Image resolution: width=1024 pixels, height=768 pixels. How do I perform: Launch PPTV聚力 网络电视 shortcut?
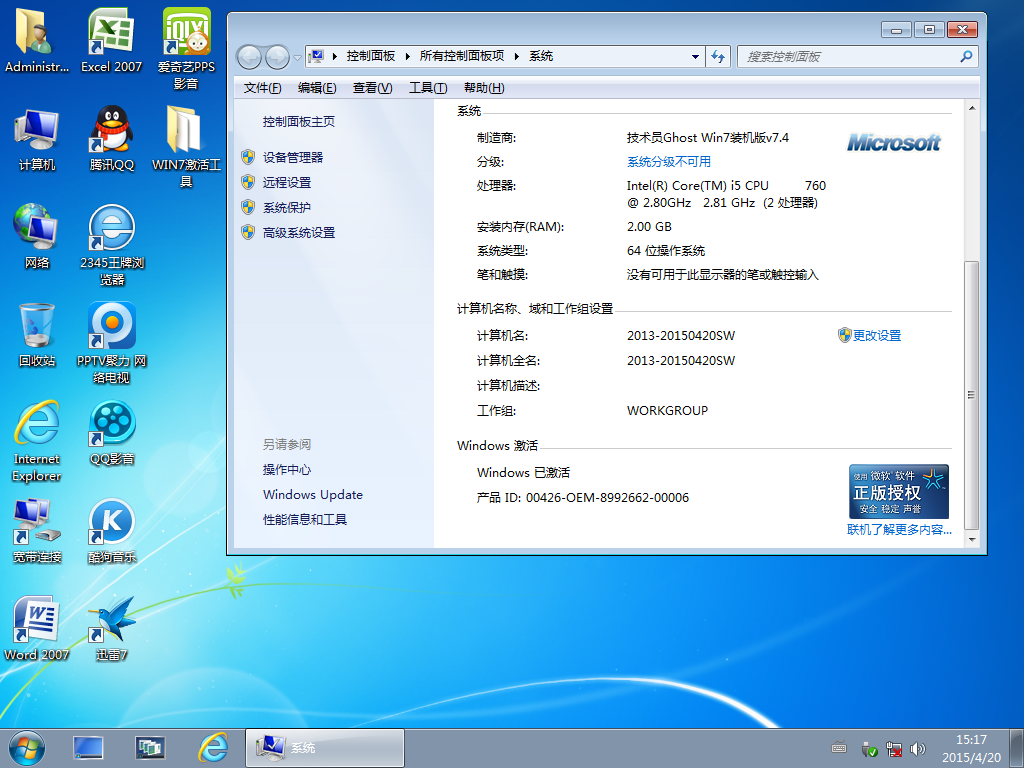(x=112, y=343)
